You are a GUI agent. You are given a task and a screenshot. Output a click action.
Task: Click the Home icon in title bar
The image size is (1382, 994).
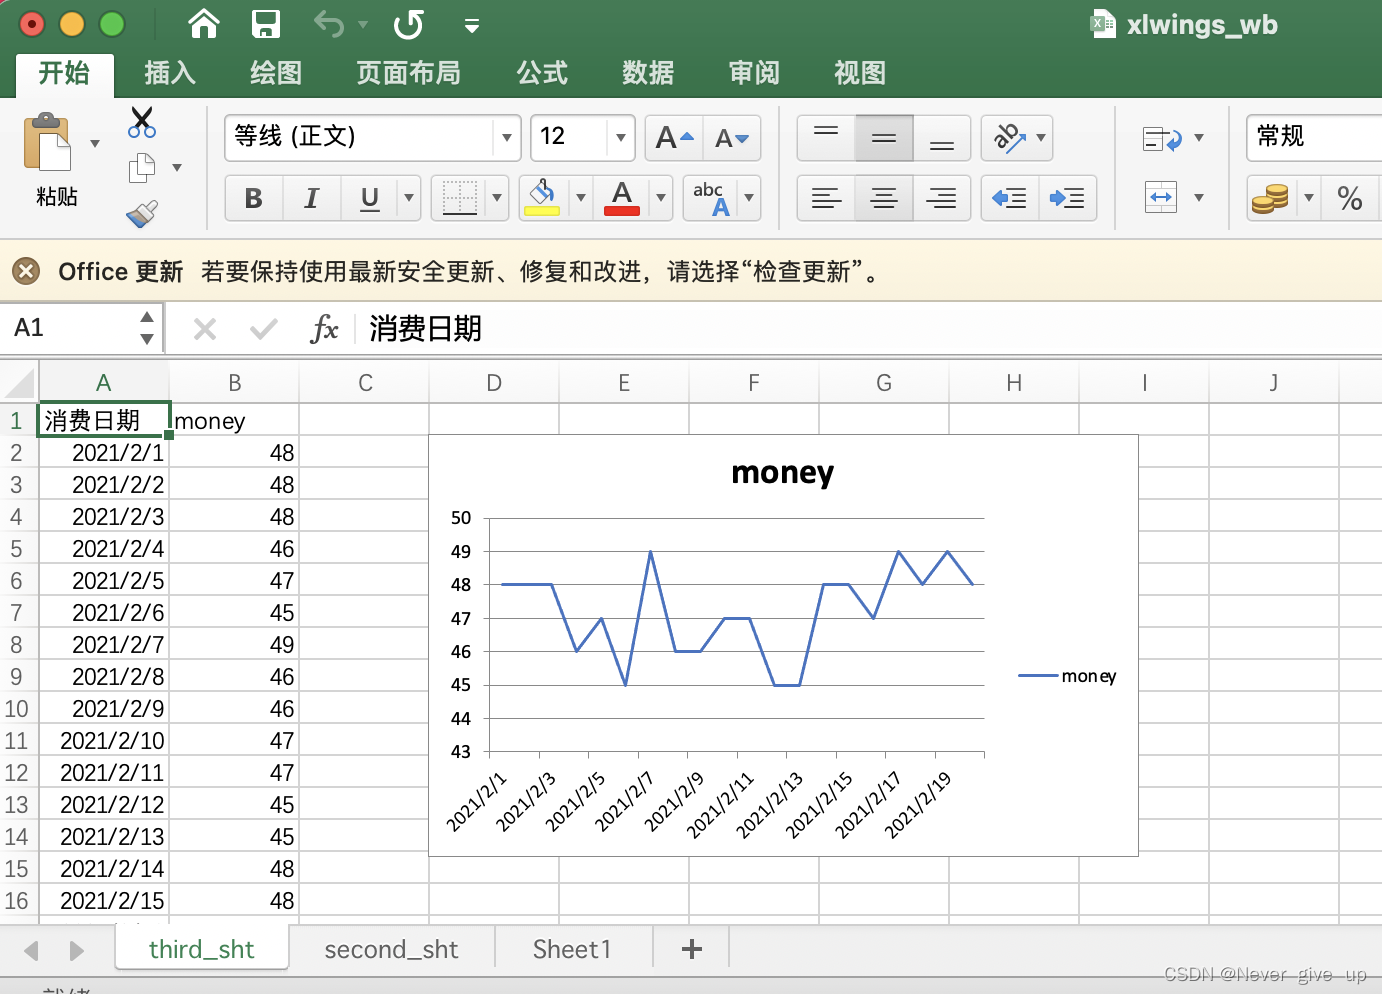coord(204,24)
